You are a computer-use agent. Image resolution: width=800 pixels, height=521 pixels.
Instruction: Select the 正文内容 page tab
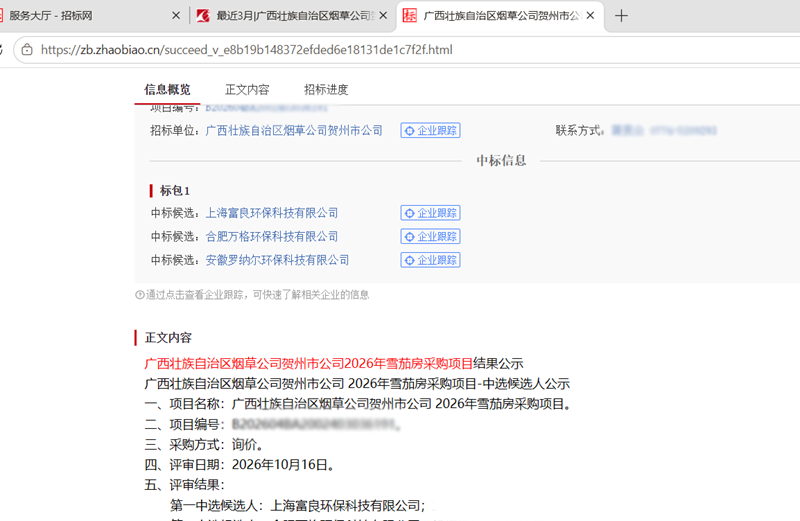point(247,90)
